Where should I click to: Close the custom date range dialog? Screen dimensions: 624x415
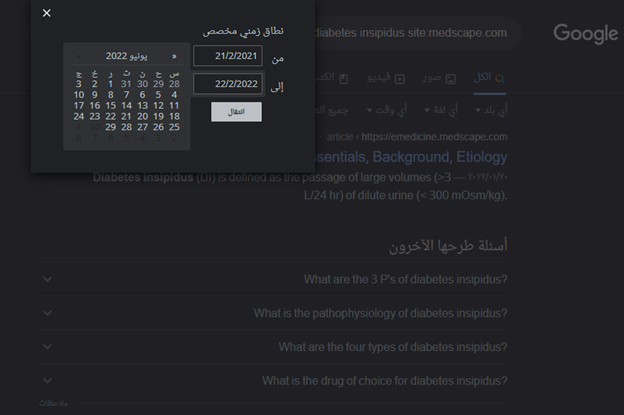(47, 13)
